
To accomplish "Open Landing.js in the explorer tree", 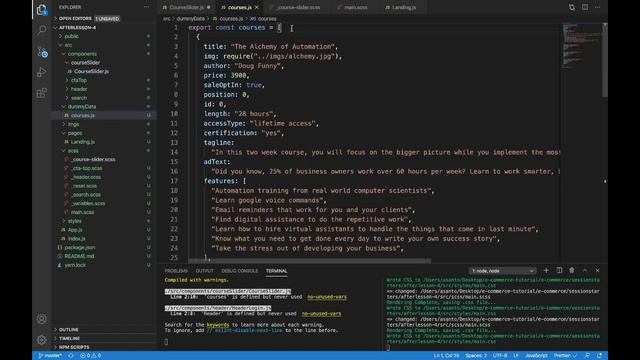I will [83, 142].
